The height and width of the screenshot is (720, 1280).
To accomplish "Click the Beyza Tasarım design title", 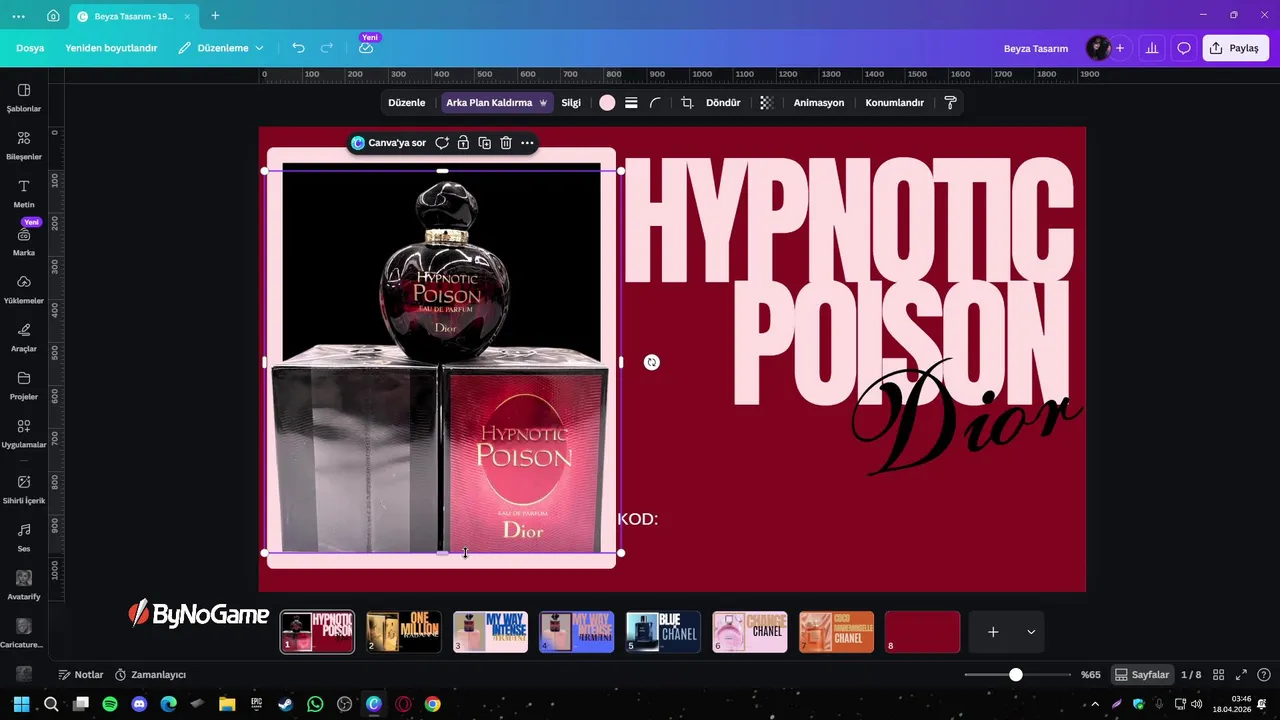I will coord(1036,48).
